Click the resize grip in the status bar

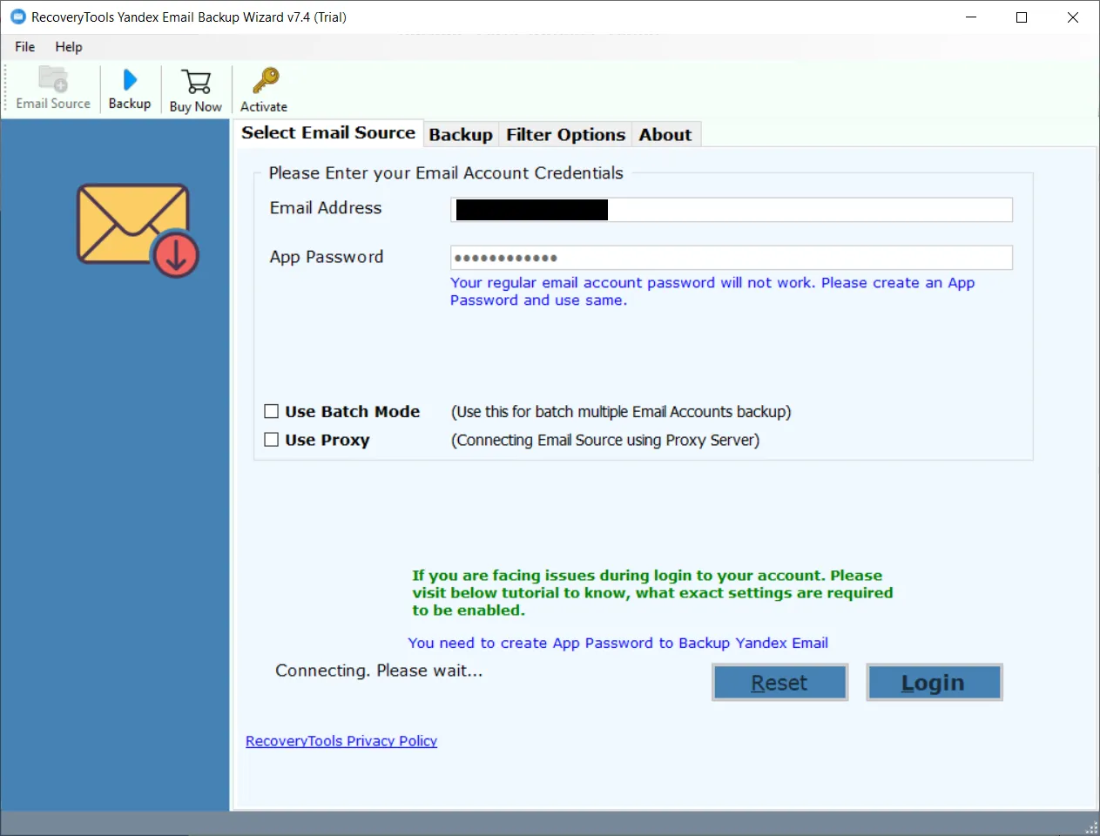(1091, 827)
